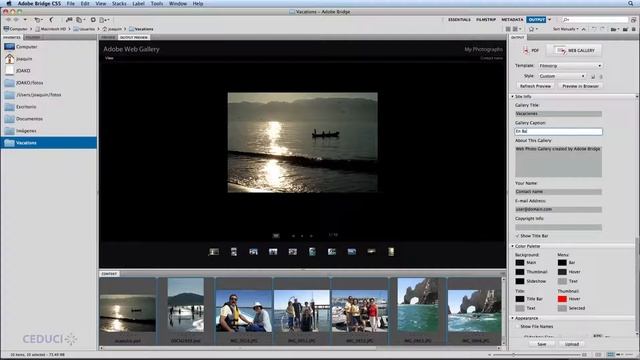Click the Gallery Caption input field
Screen dimensions: 640x360
[558, 131]
